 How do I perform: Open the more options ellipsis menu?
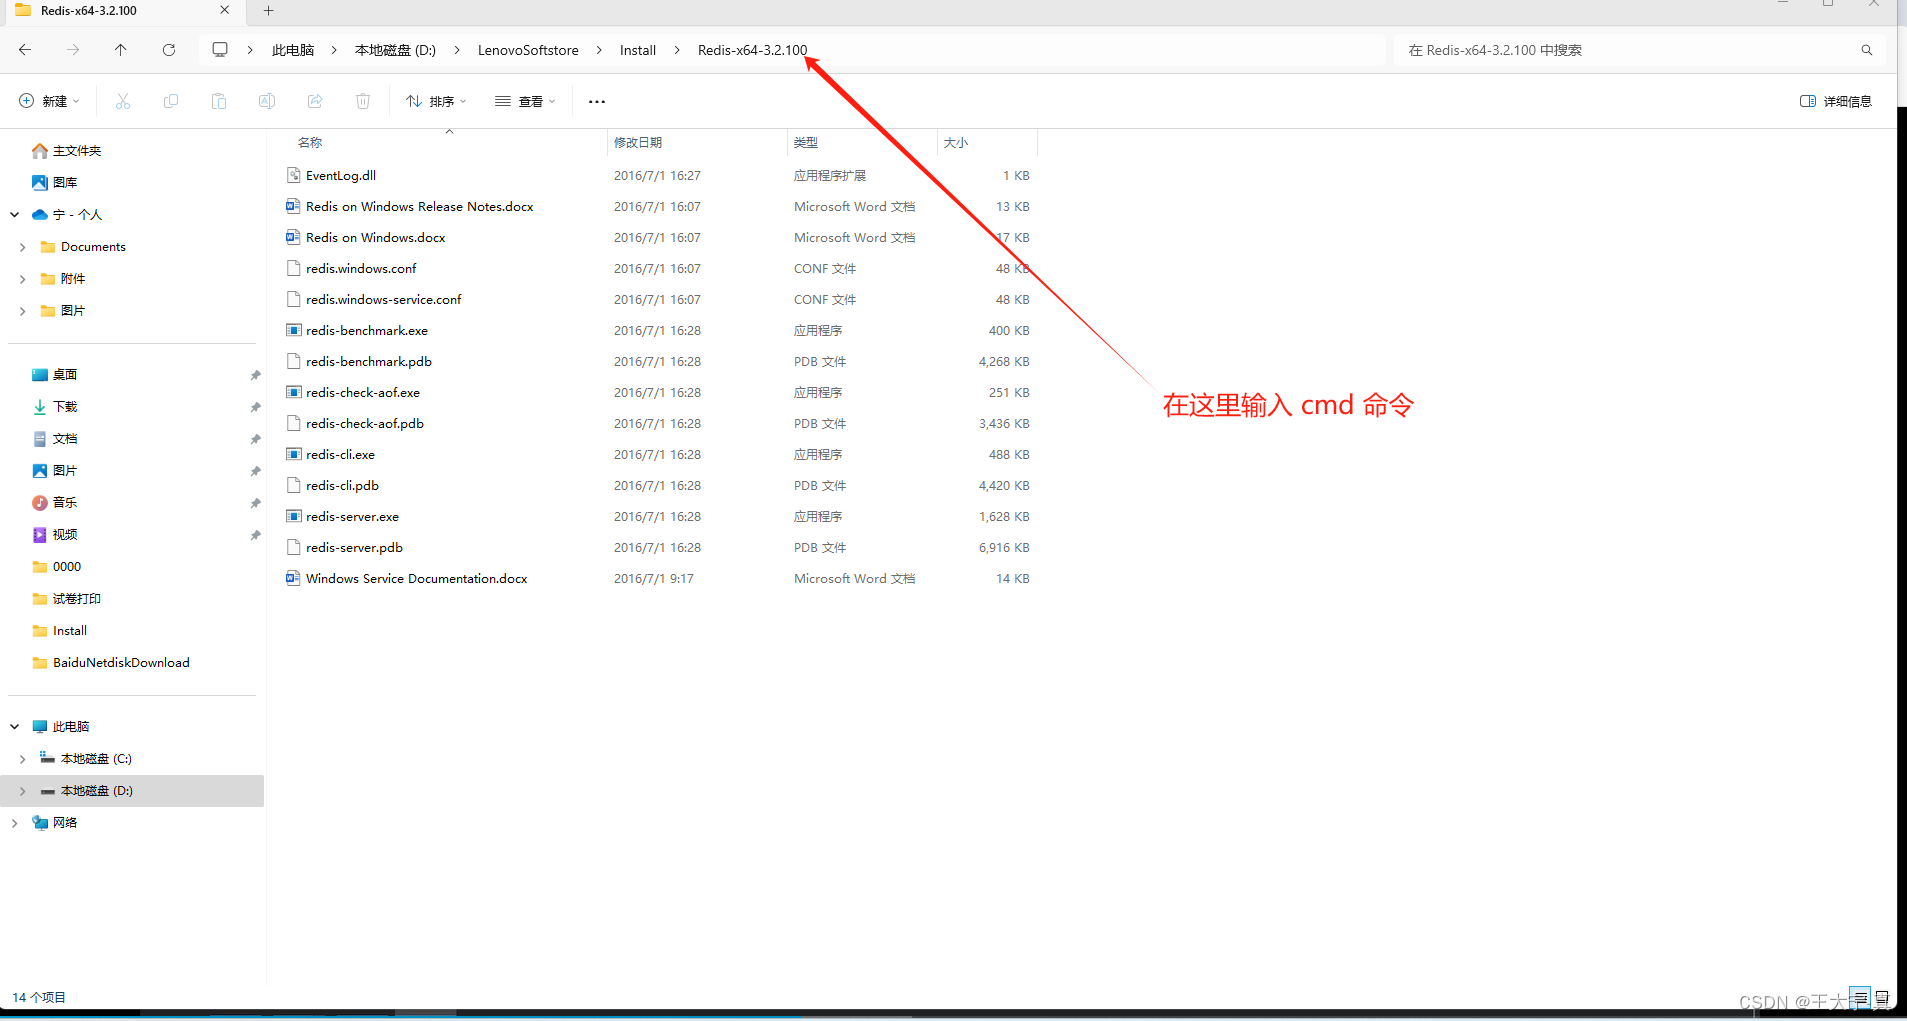597,102
